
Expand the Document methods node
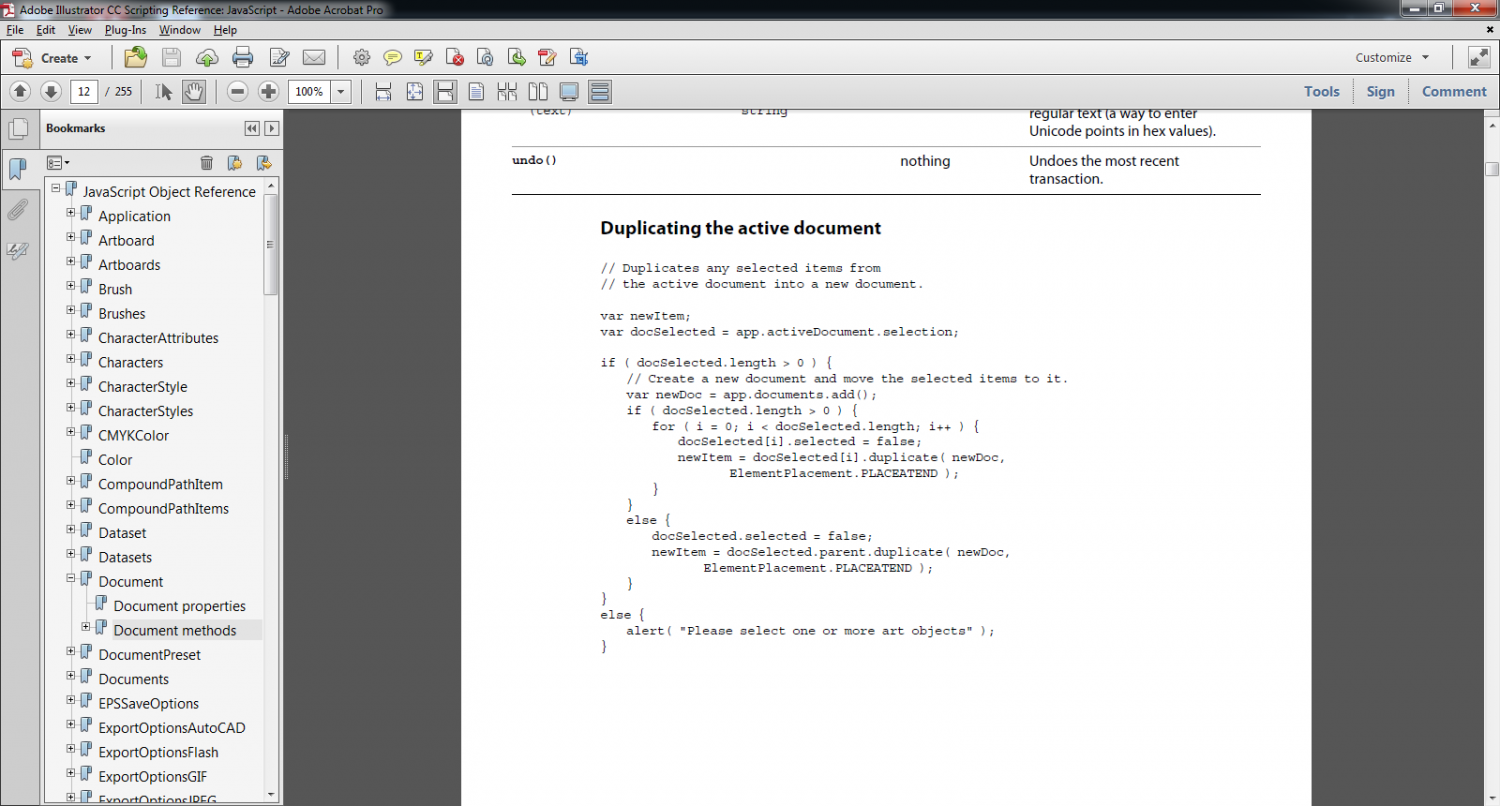pyautogui.click(x=86, y=627)
